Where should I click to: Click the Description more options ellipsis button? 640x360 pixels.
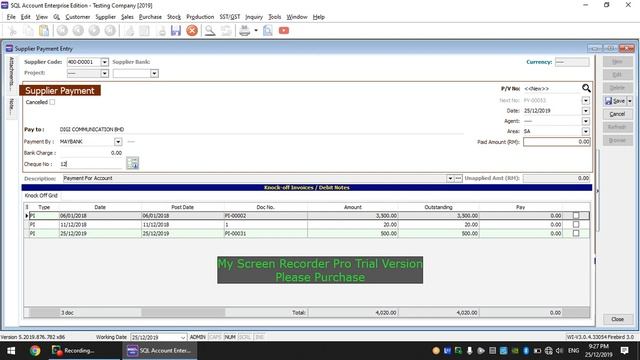[x=458, y=178]
